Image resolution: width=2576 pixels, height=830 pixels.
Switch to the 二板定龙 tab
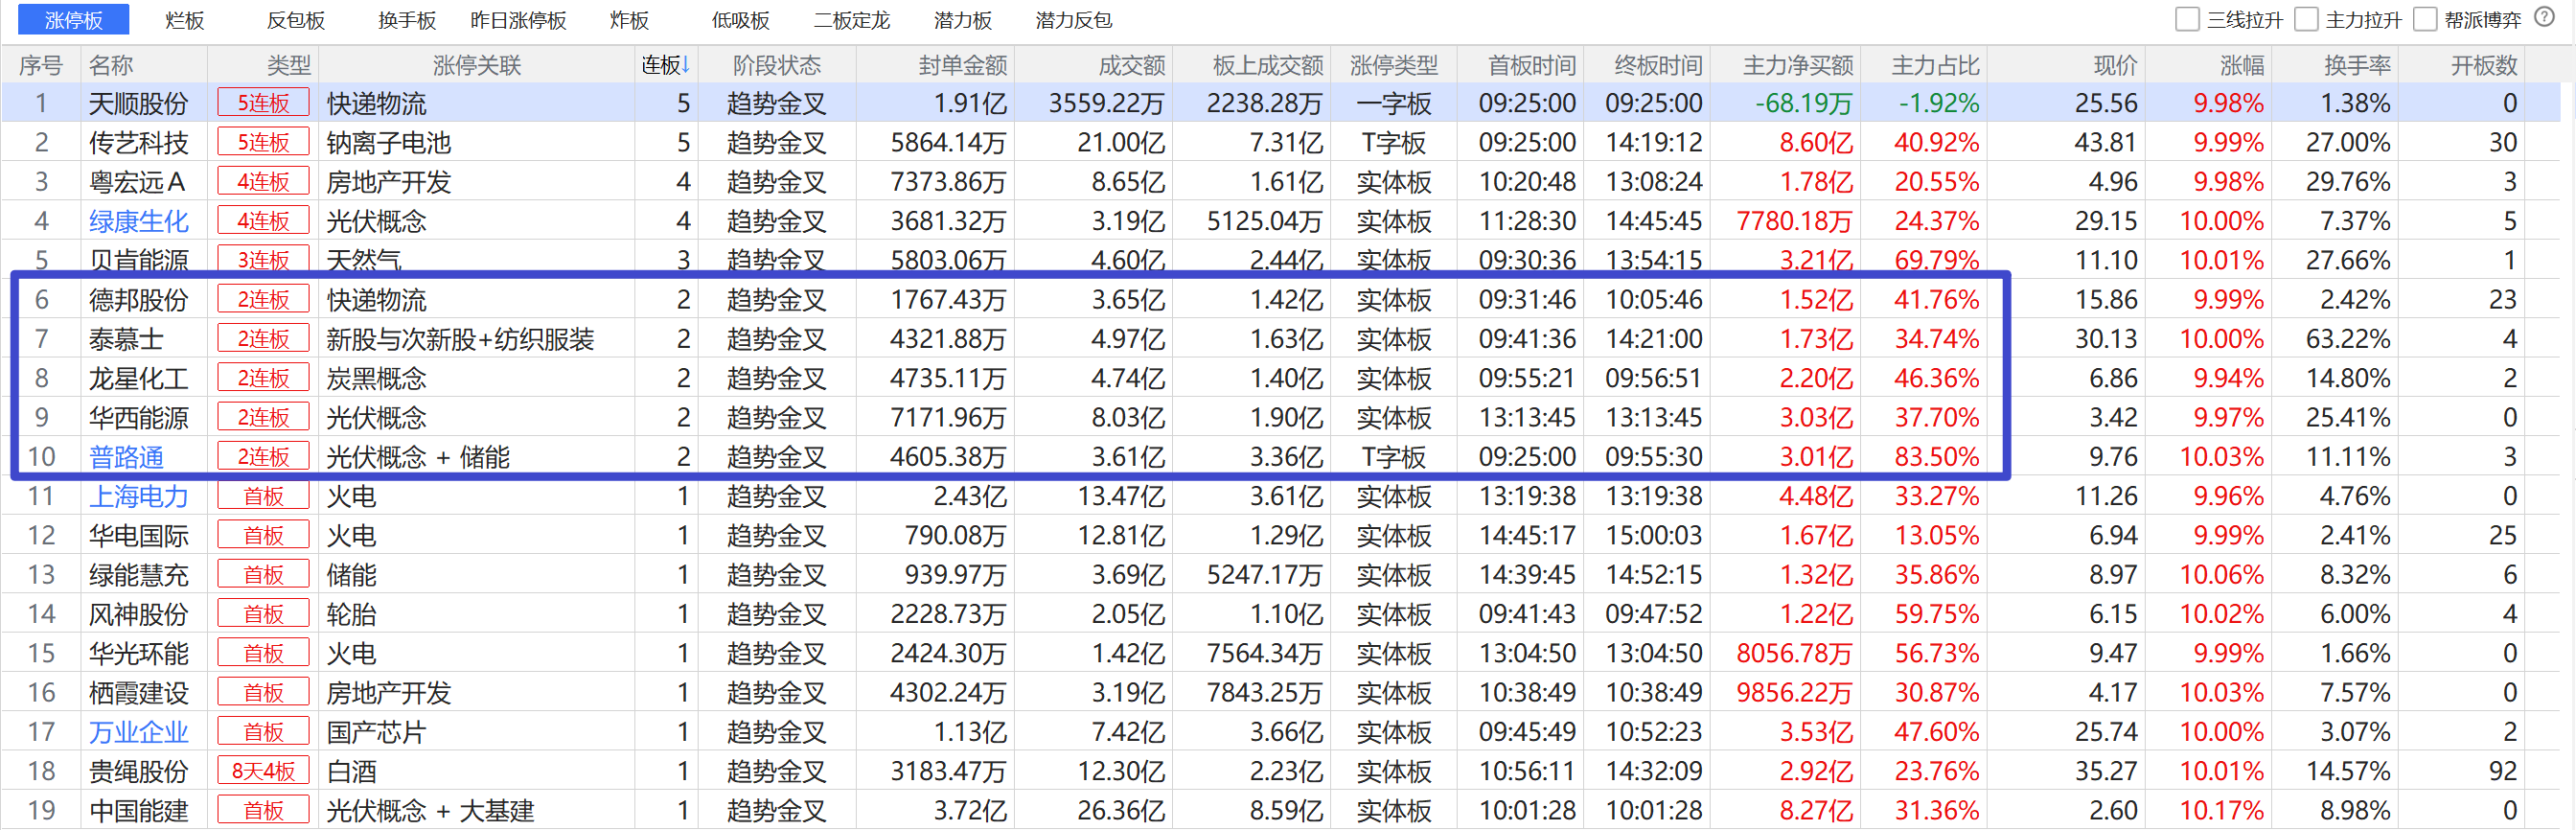point(851,20)
